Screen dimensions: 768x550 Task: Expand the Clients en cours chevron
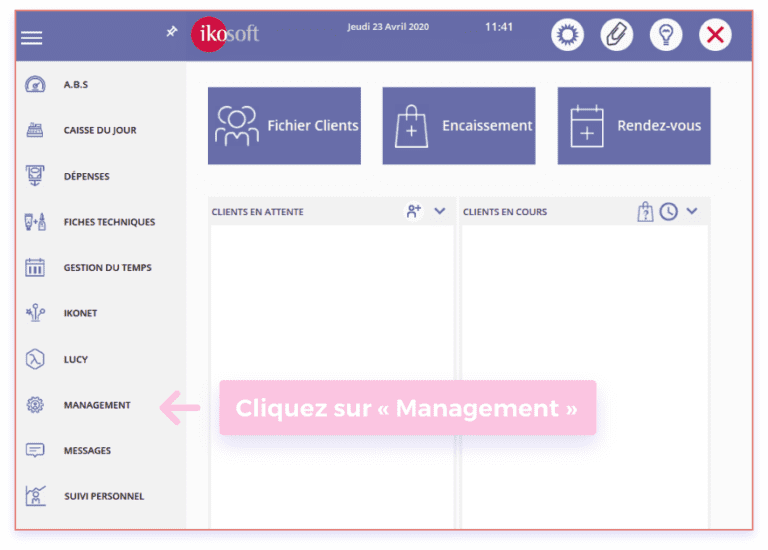click(x=692, y=211)
